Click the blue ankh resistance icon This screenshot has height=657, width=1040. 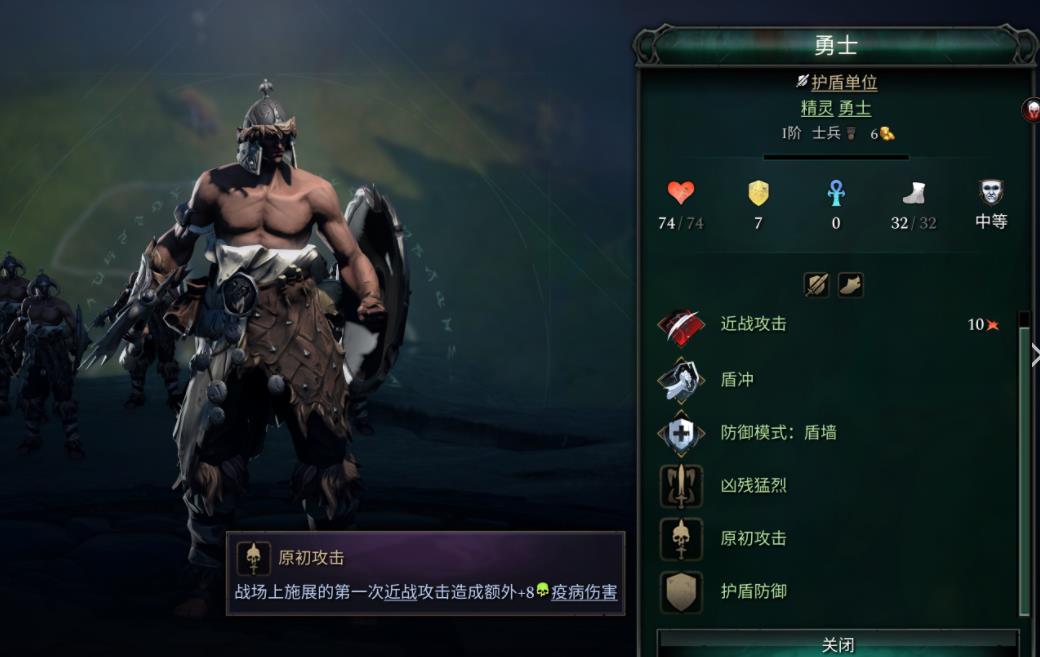[x=836, y=193]
